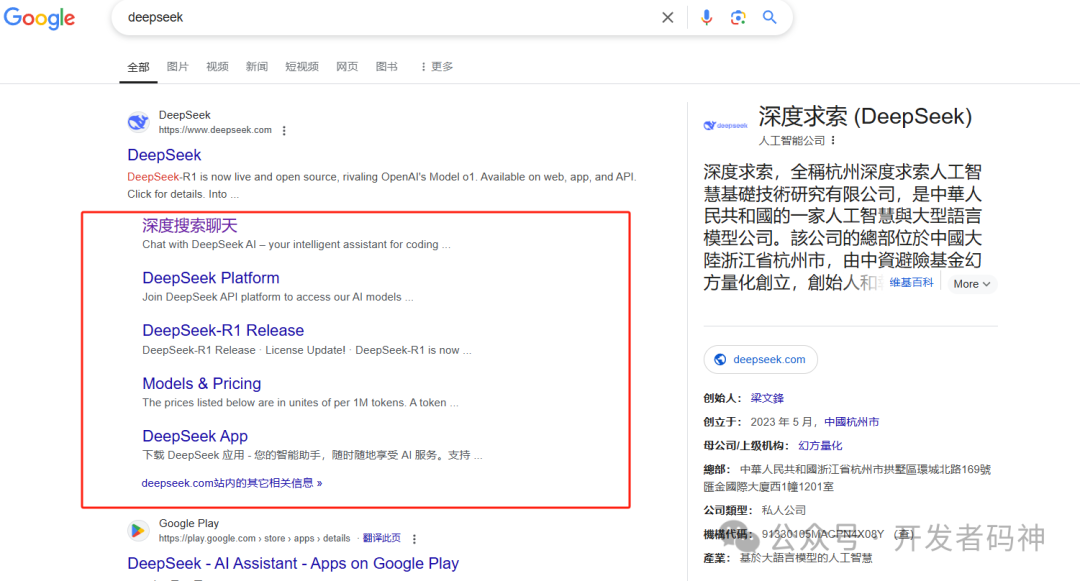Open the DeepSeek App sitelink

click(195, 436)
